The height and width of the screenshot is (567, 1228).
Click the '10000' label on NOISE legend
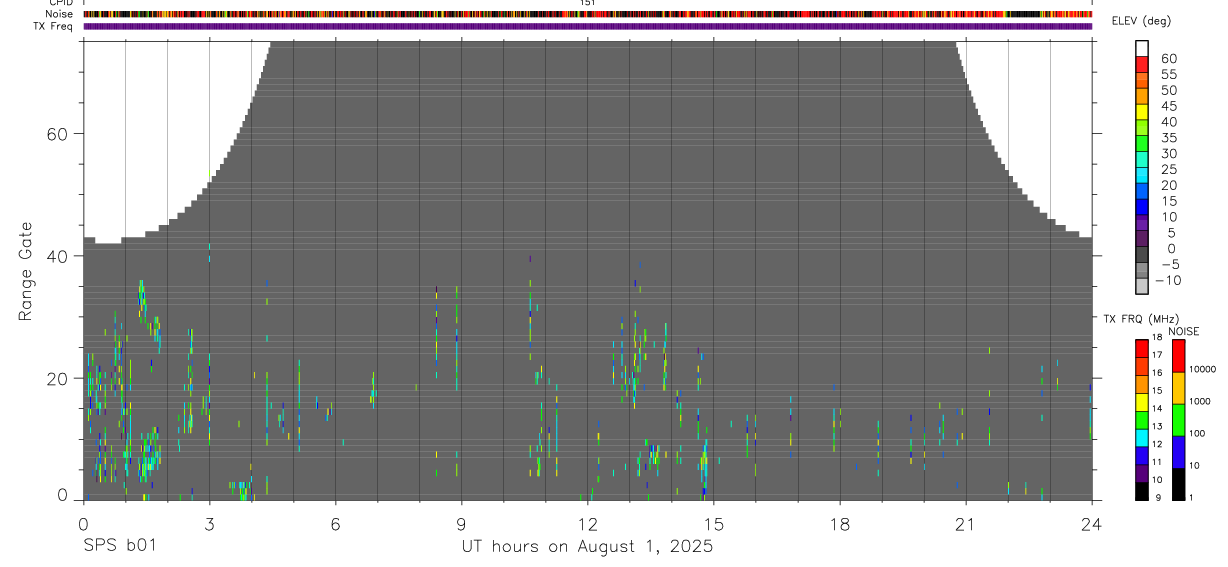(1201, 369)
